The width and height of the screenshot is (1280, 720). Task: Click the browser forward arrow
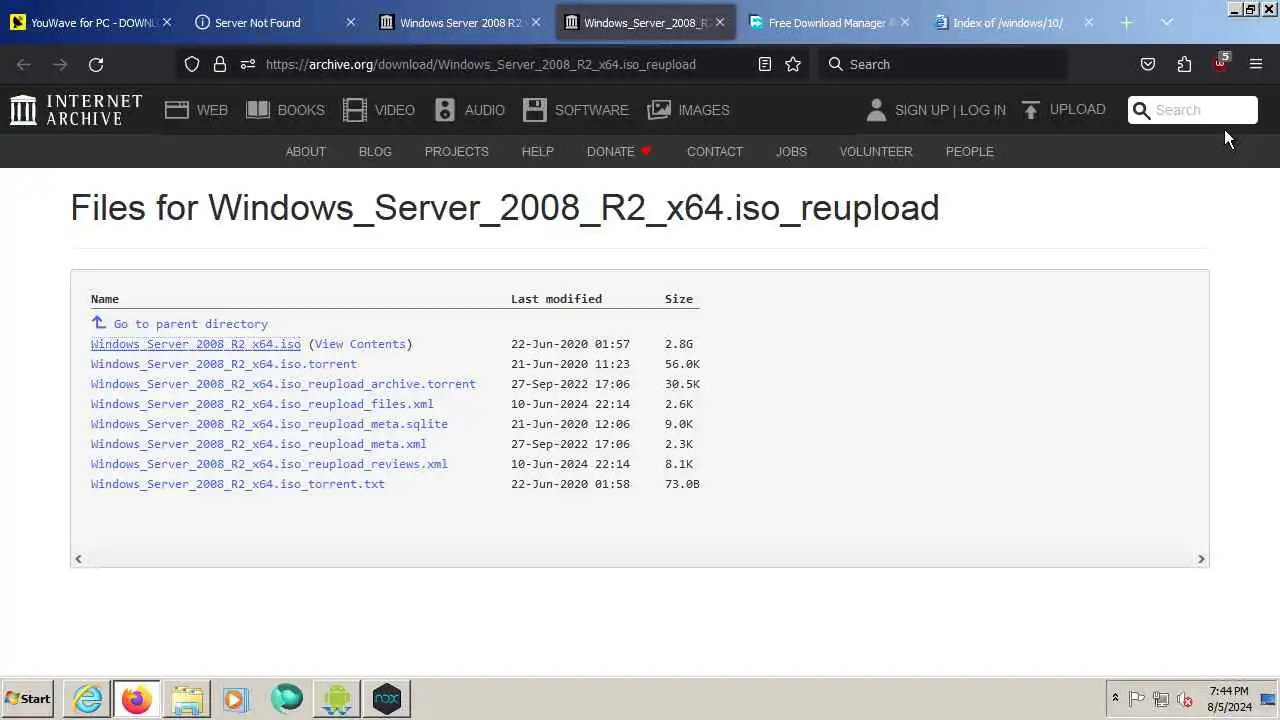(x=60, y=64)
